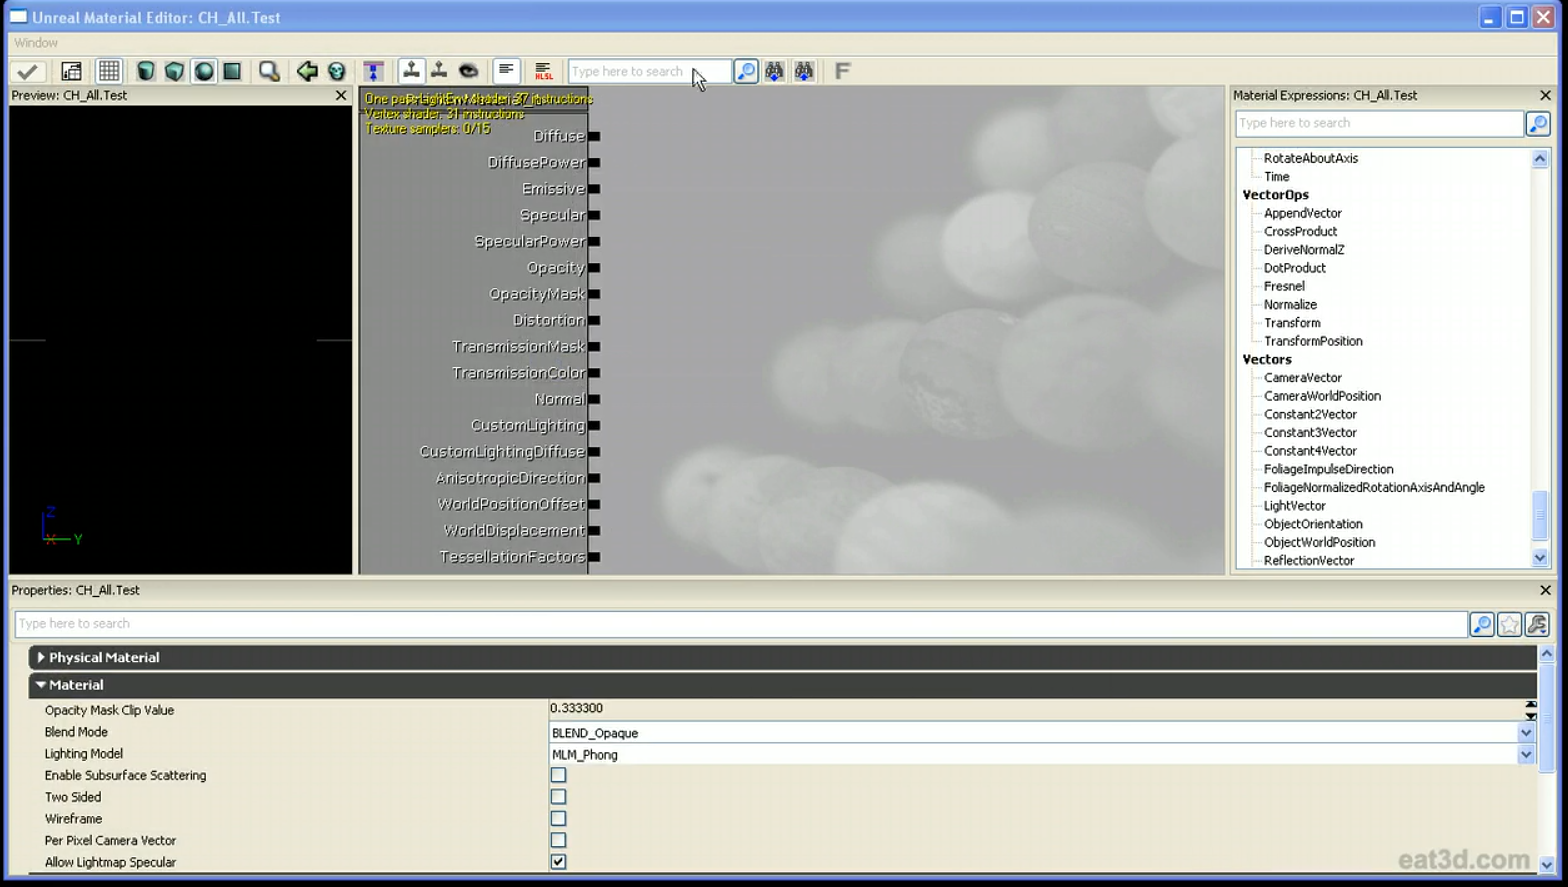Expand the Physical Material section
Image resolution: width=1568 pixels, height=887 pixels.
pos(41,657)
